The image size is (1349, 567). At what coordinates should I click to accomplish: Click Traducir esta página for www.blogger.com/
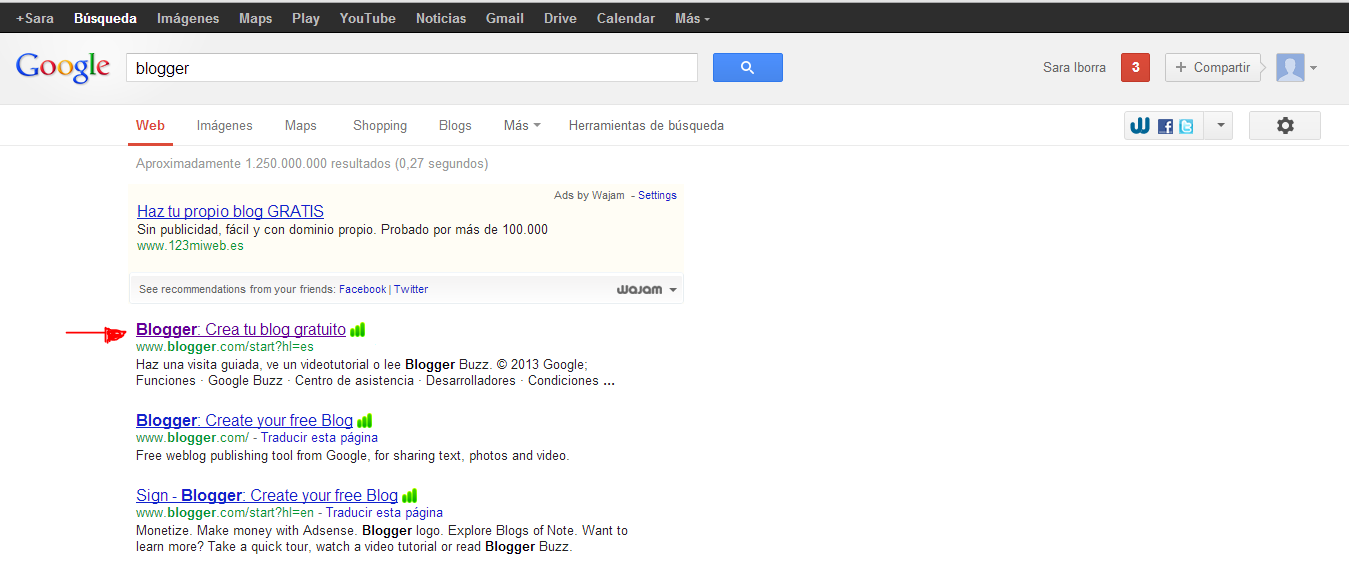pos(319,438)
